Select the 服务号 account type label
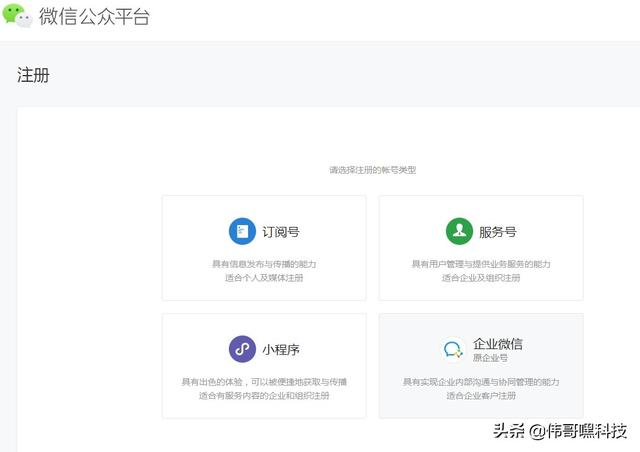Viewport: 640px width, 452px height. point(498,232)
